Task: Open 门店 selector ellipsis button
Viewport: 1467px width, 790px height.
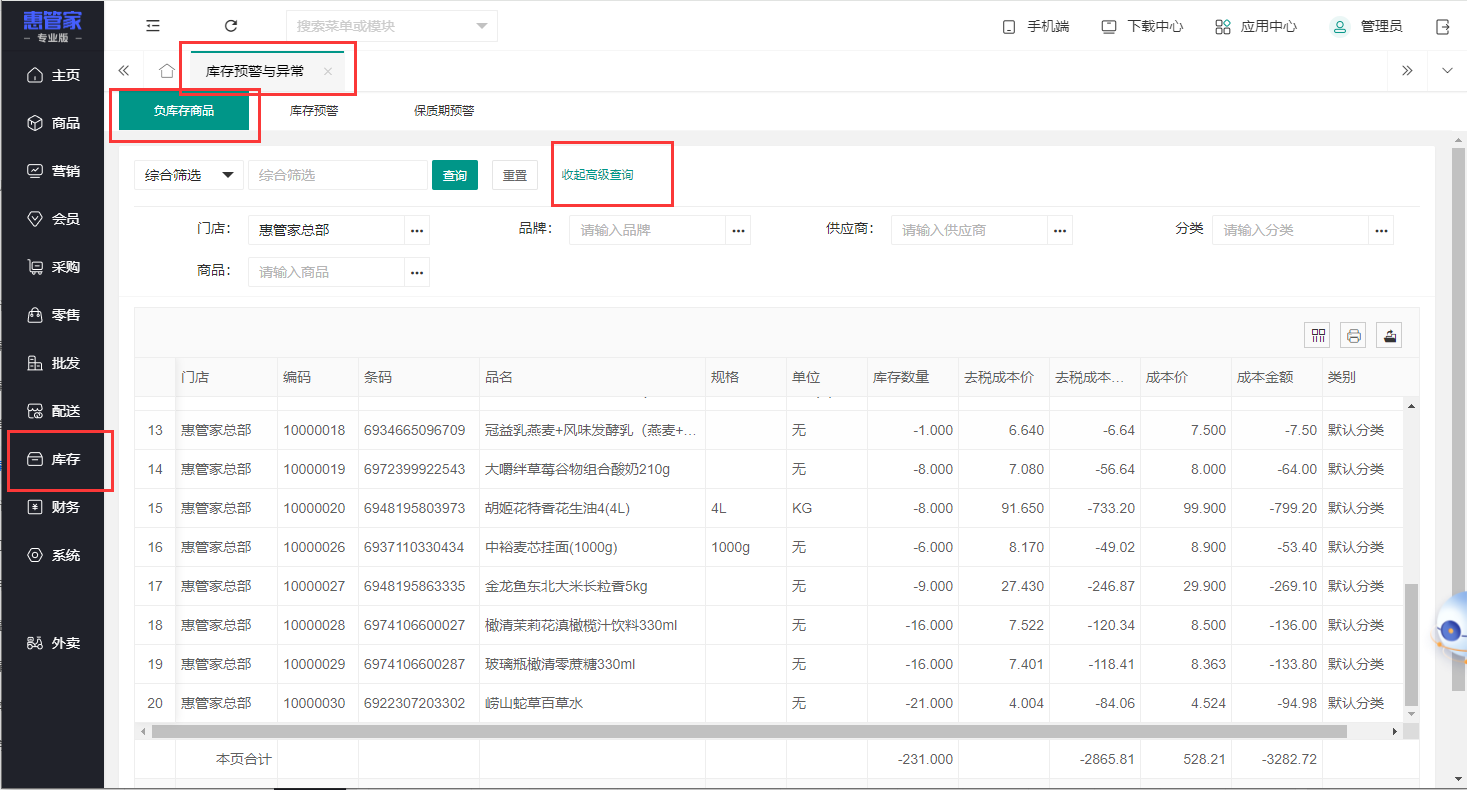Action: tap(417, 230)
